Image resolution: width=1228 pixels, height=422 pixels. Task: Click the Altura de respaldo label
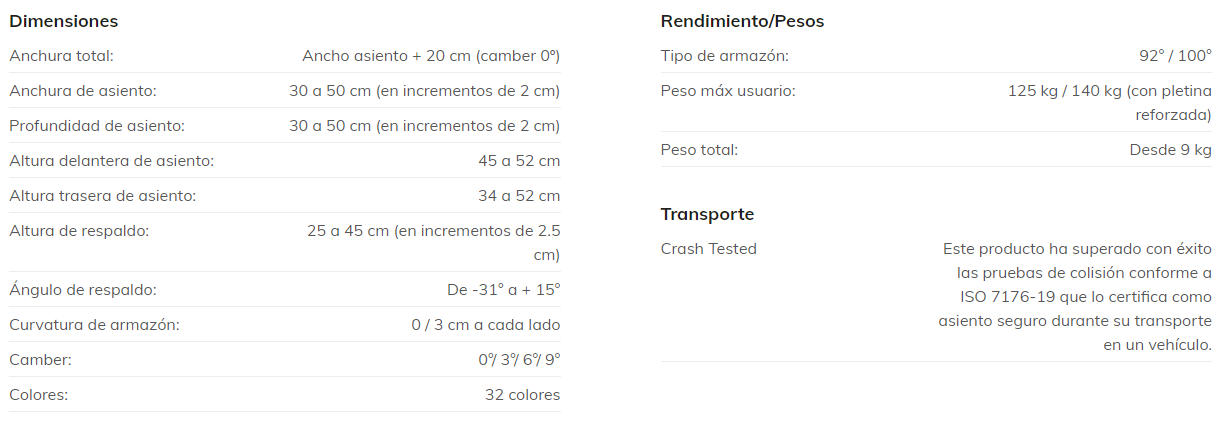(x=79, y=230)
